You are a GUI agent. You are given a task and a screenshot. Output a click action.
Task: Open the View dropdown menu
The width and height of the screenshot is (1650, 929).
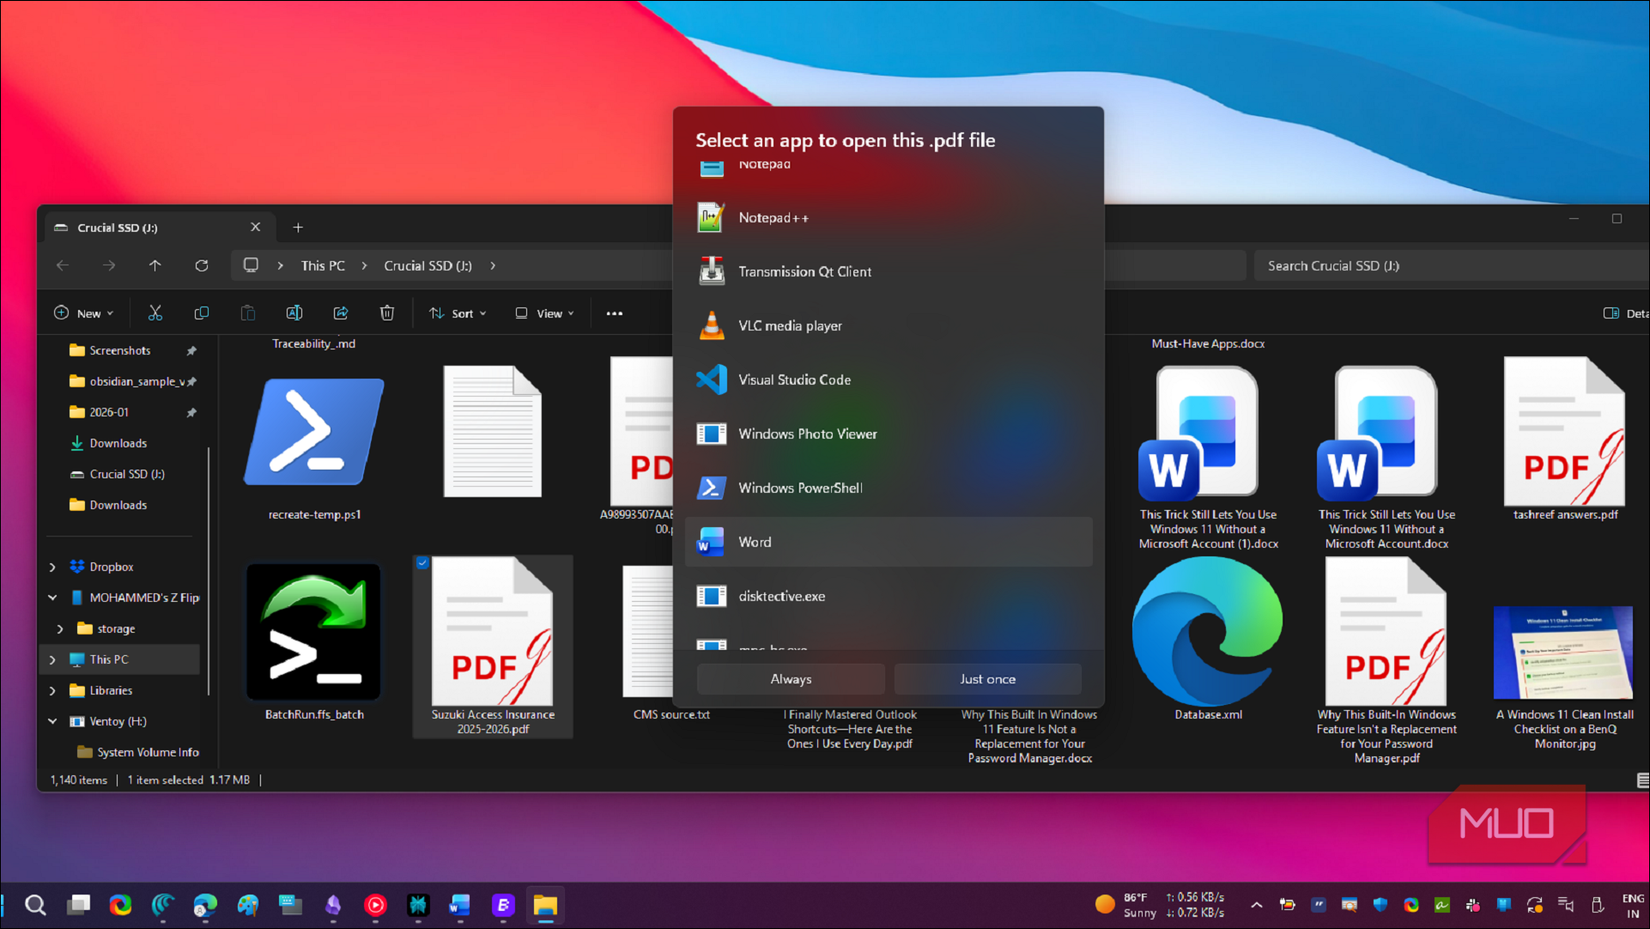(543, 312)
